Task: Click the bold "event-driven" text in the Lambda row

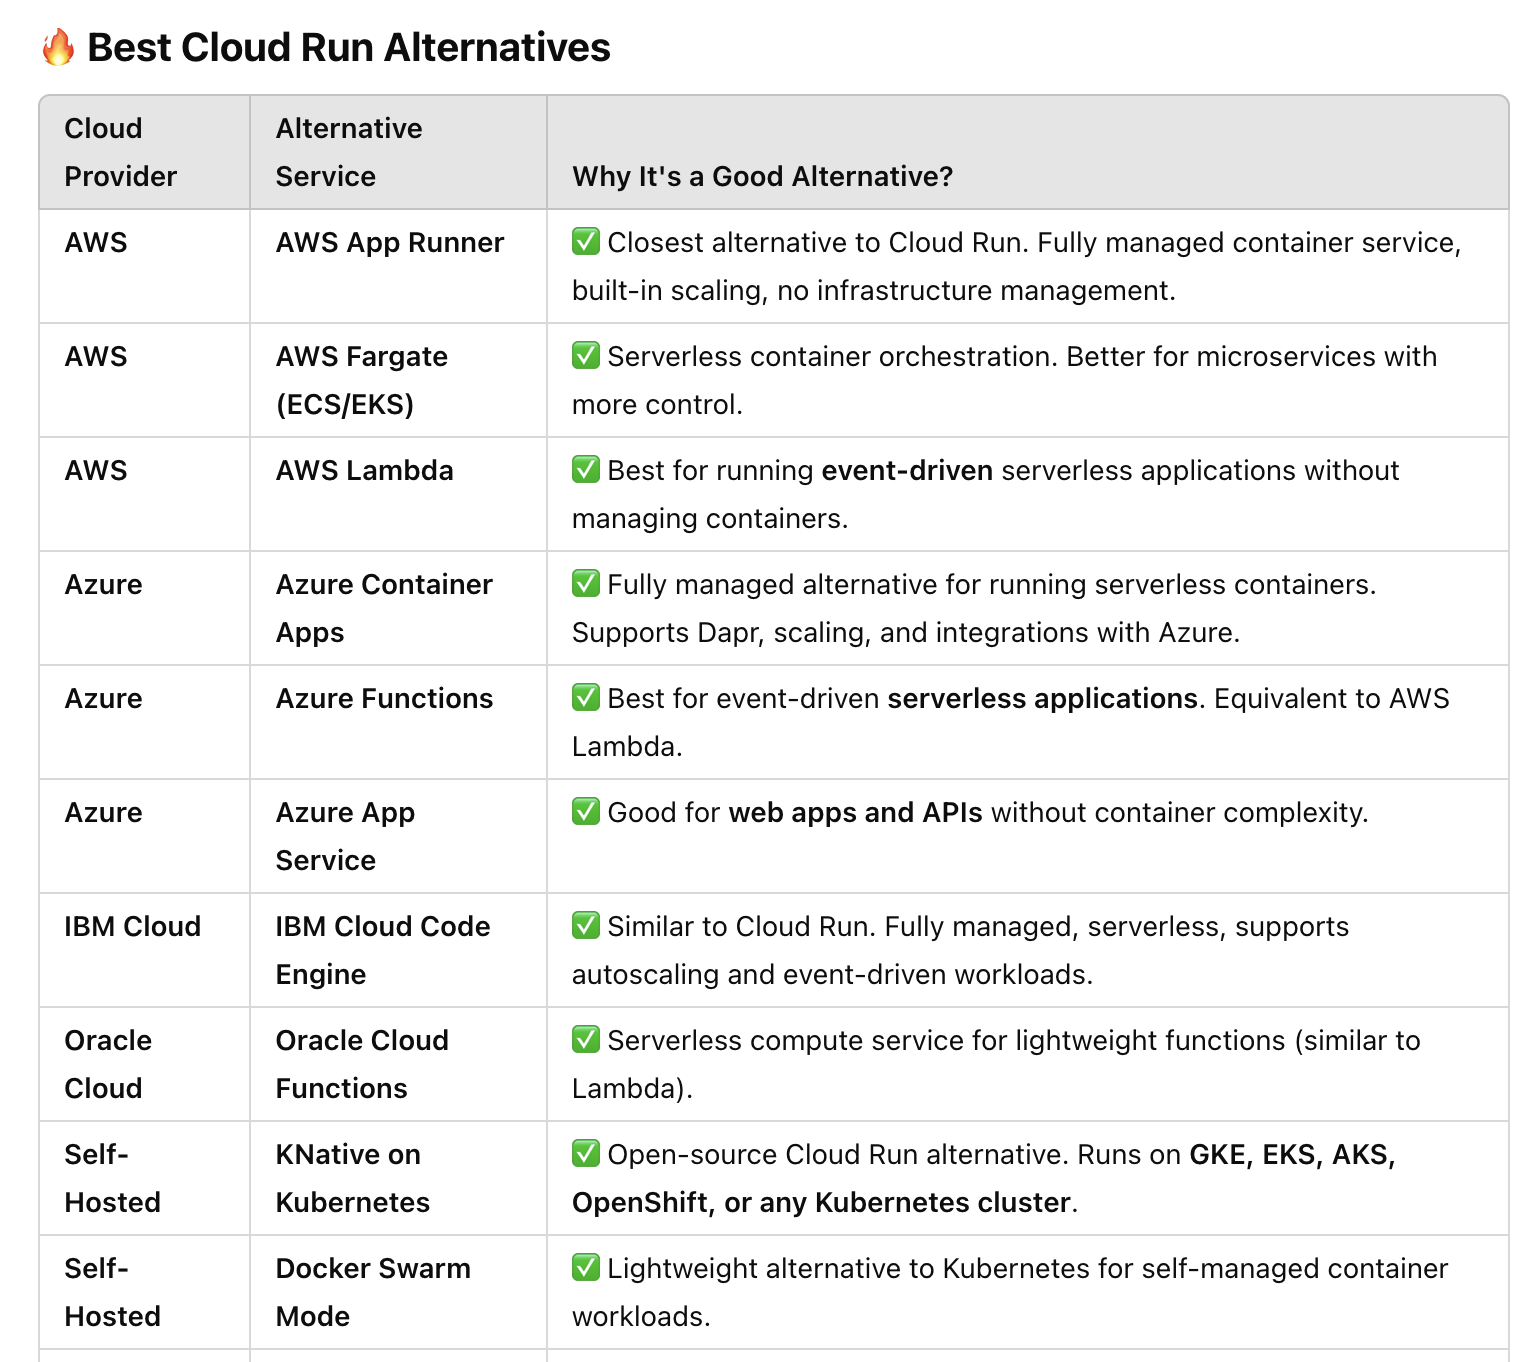Action: pos(906,470)
